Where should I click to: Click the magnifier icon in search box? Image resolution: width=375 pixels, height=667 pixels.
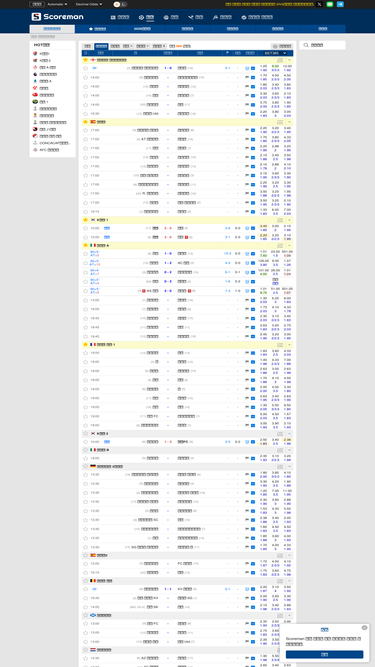pyautogui.click(x=307, y=45)
